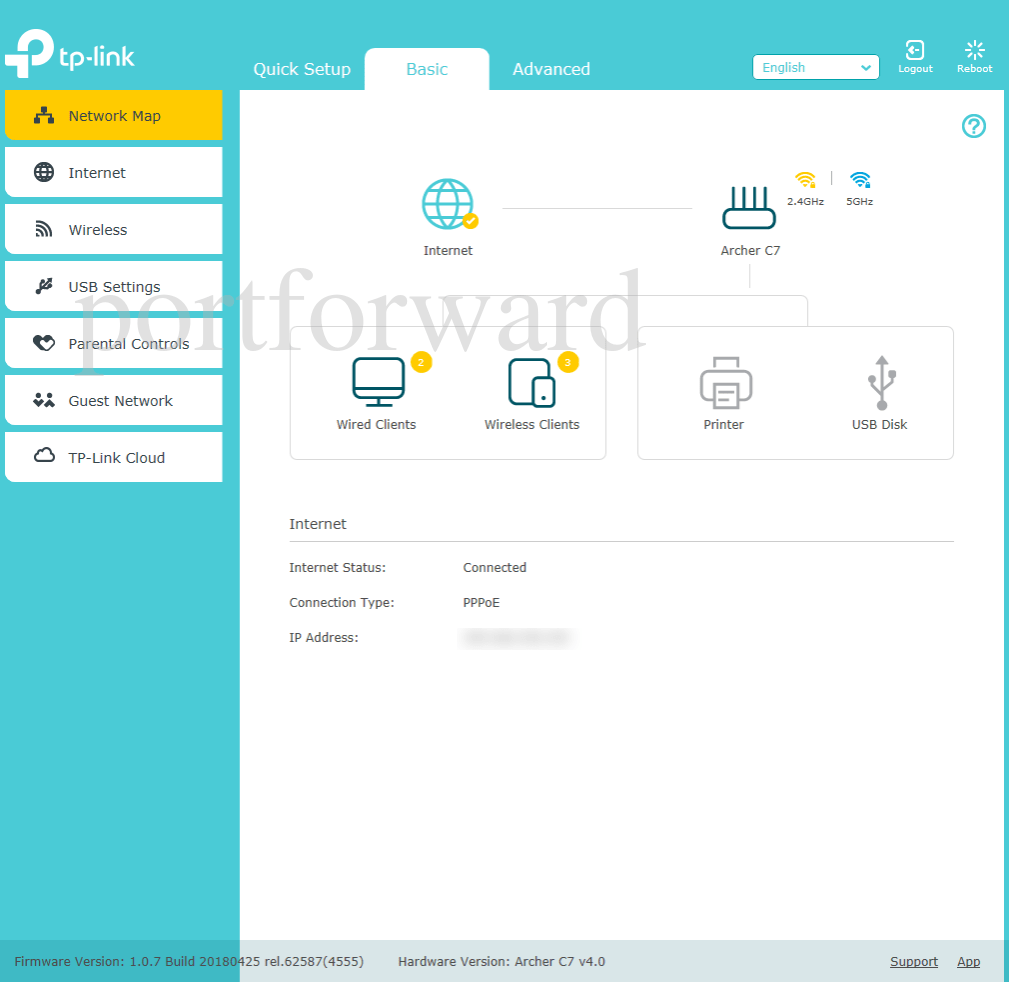Click the Logout icon
This screenshot has width=1009, height=982.
pos(914,55)
